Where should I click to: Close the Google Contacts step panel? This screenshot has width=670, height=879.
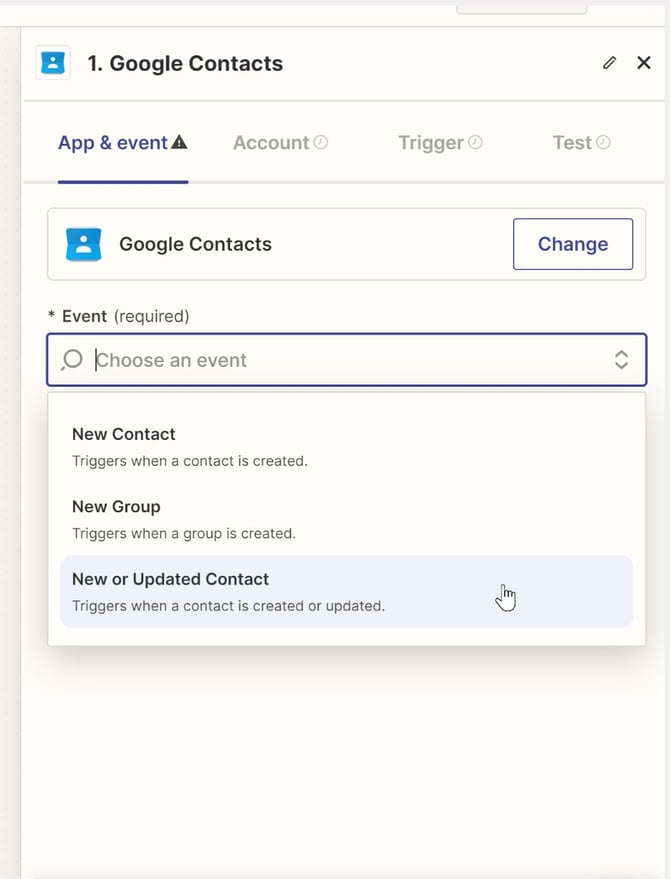(x=644, y=63)
